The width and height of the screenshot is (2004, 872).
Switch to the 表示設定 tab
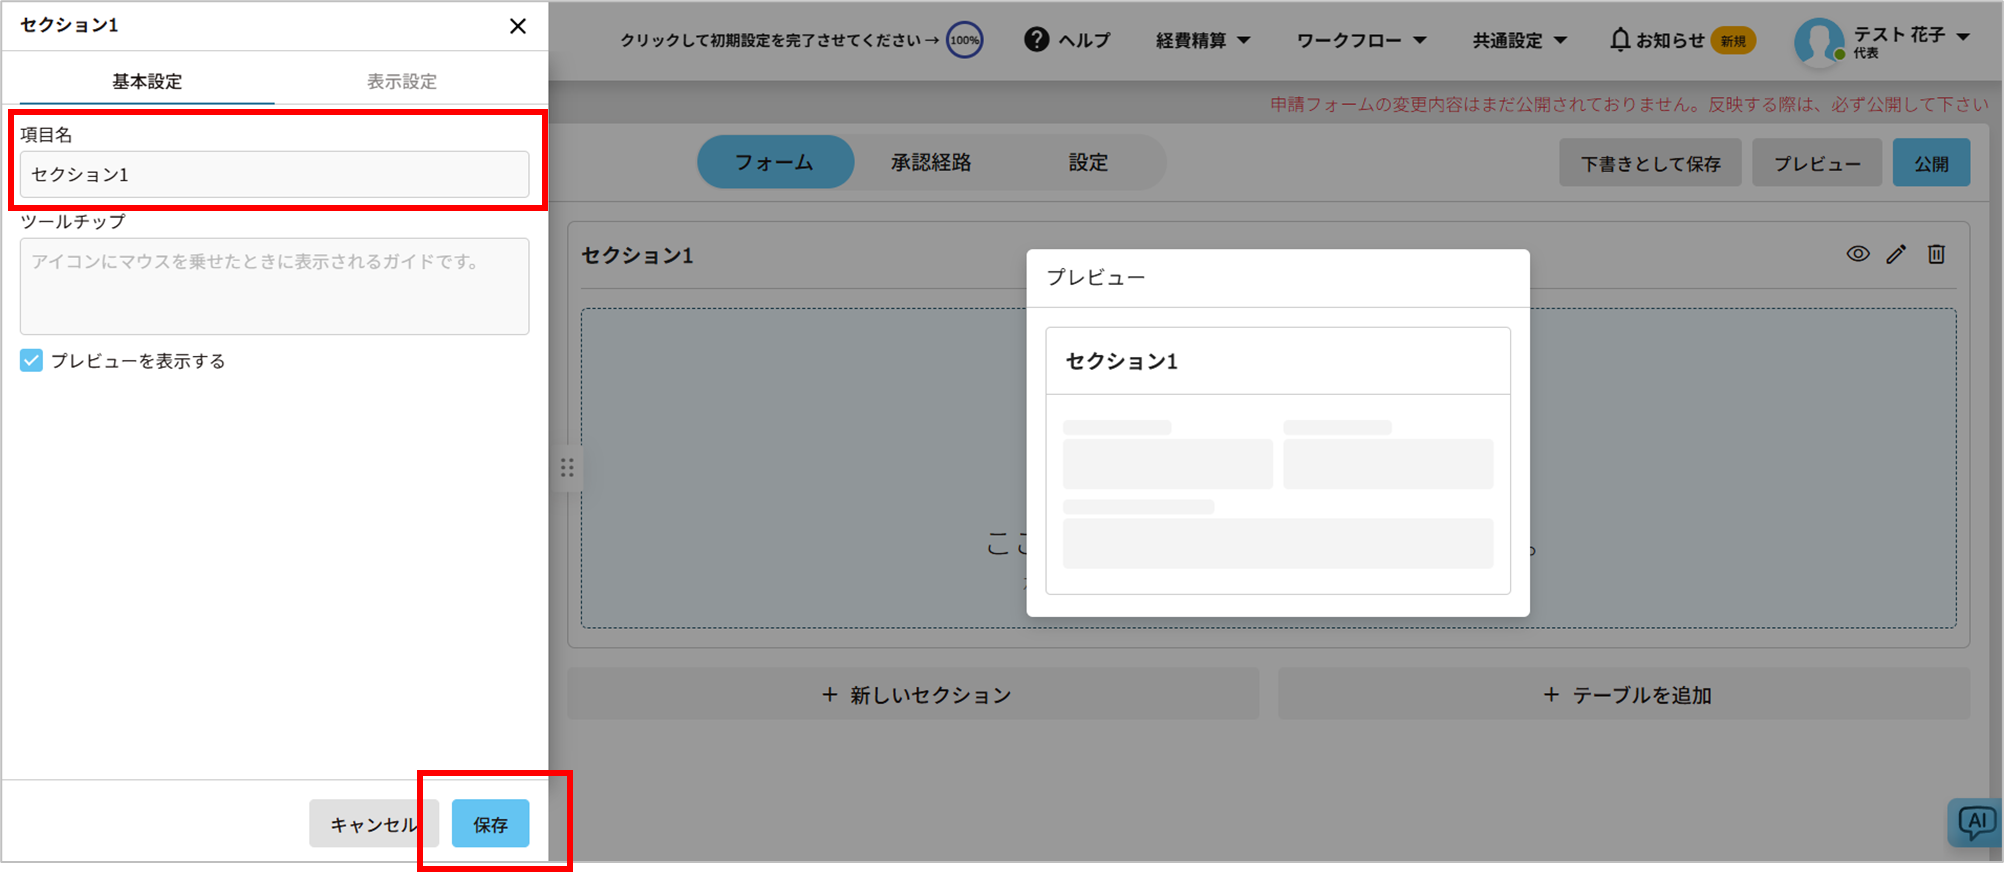[401, 81]
